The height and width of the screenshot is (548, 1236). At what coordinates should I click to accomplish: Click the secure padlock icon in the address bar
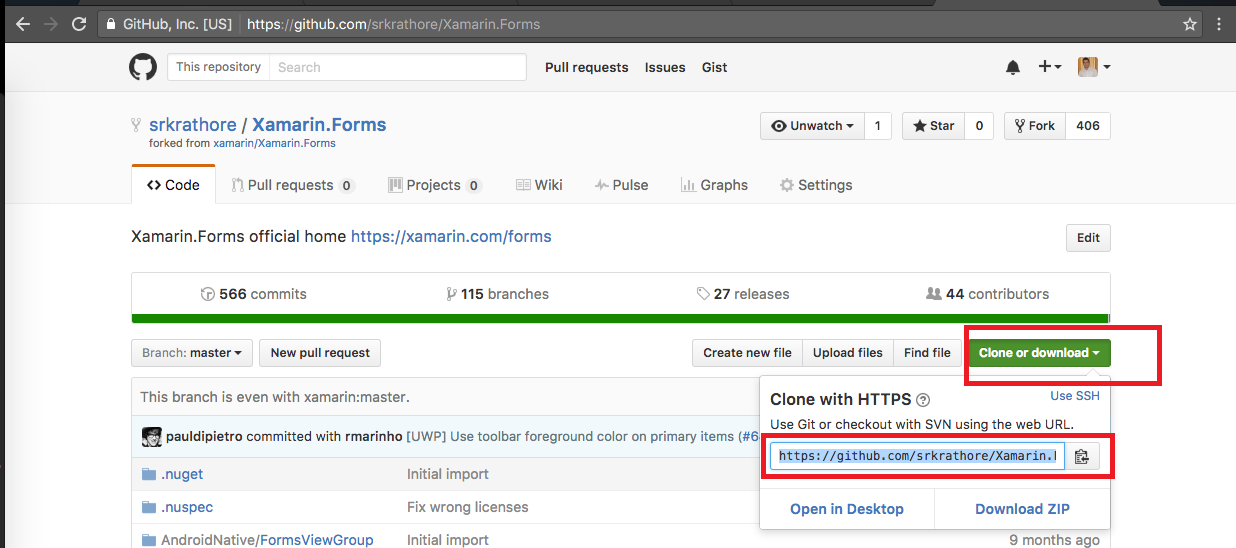coord(112,23)
